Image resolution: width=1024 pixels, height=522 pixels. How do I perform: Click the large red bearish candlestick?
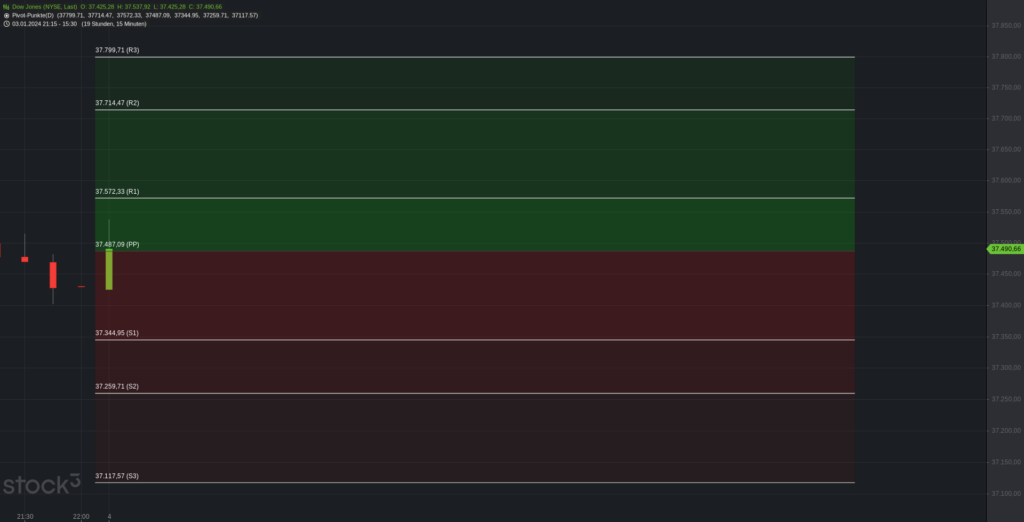[53, 275]
